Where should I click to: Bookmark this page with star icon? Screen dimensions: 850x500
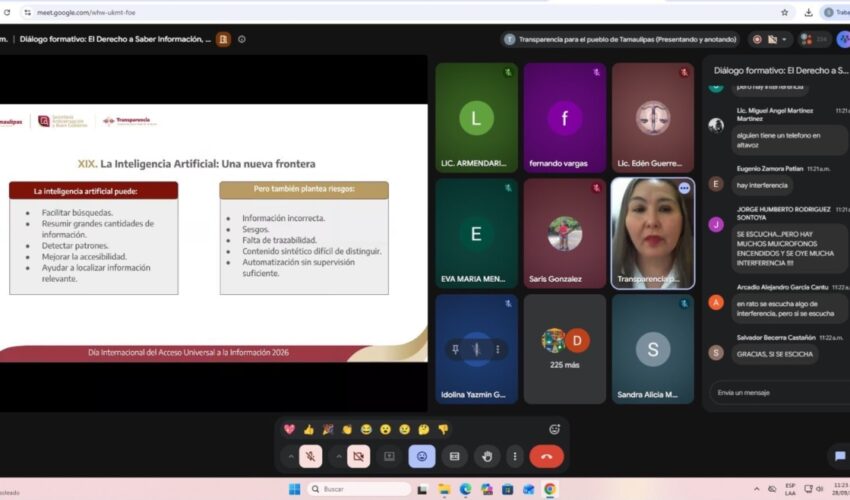[784, 12]
